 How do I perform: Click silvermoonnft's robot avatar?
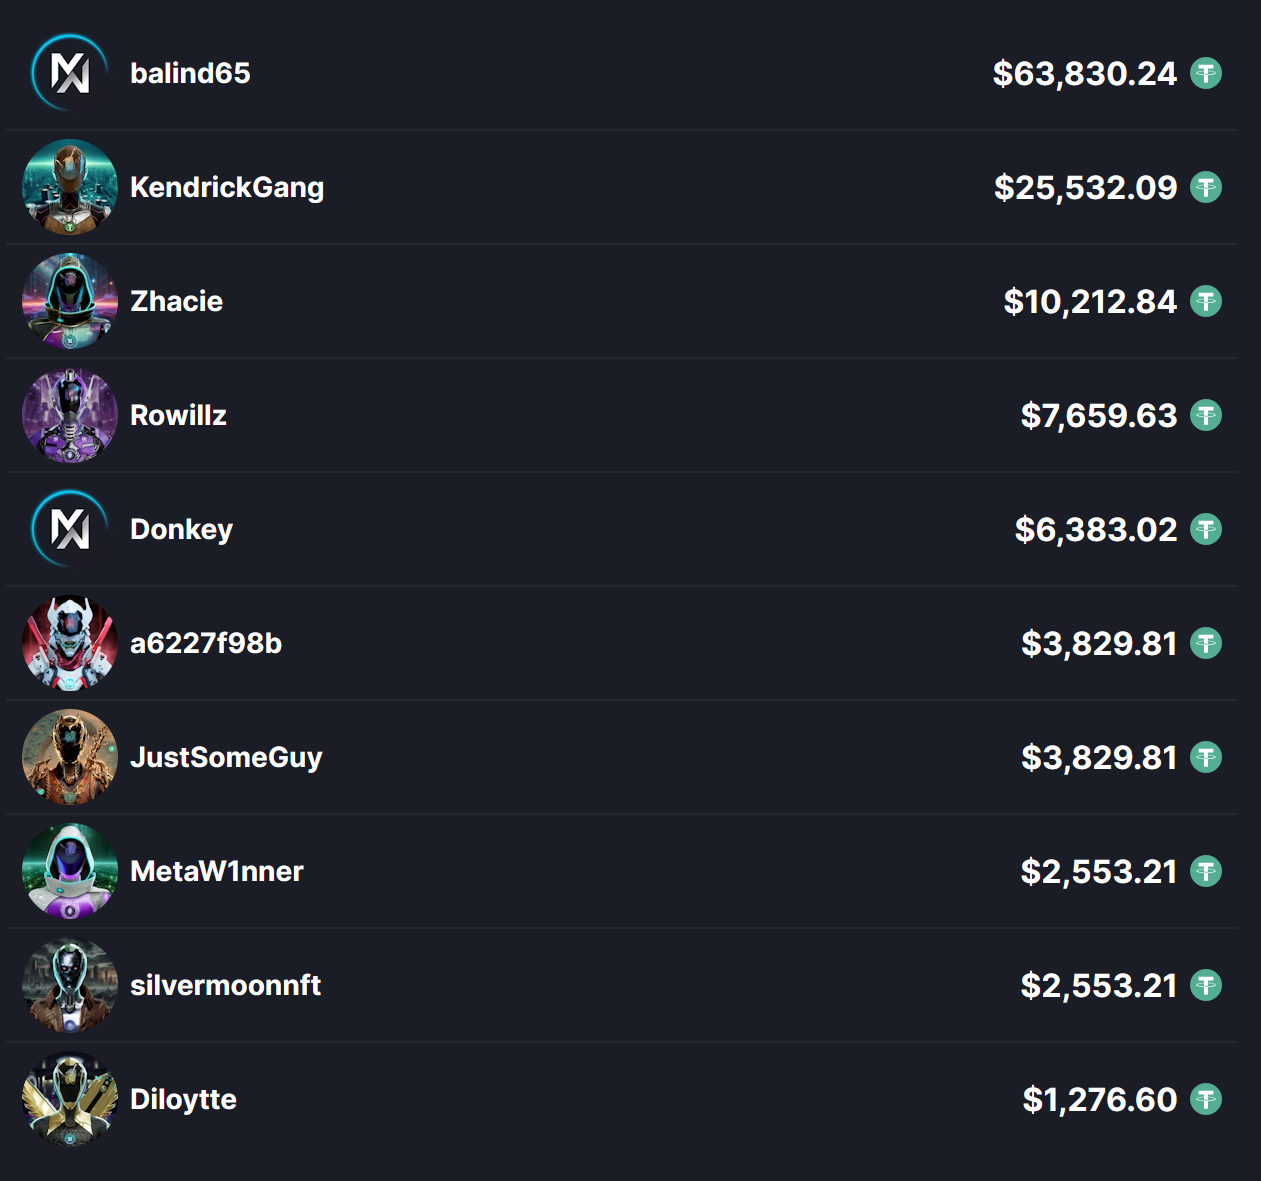click(x=70, y=985)
